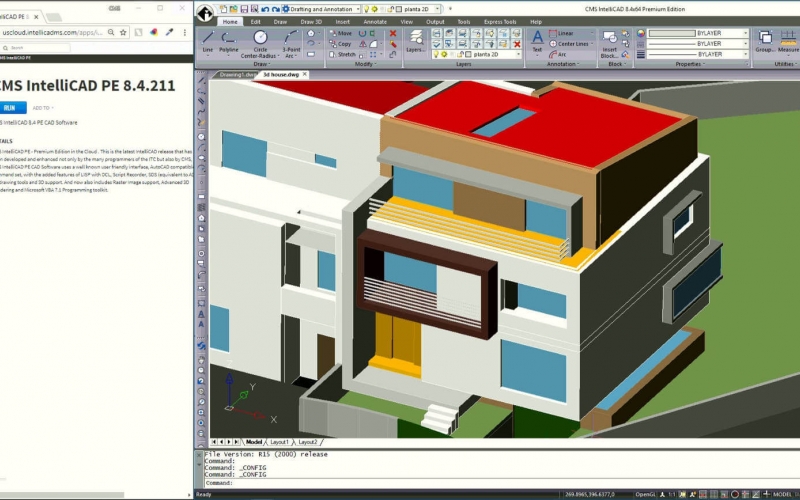Toggle layer freeze sun icon in Layers panel
Image resolution: width=800 pixels, height=500 pixels.
(444, 54)
